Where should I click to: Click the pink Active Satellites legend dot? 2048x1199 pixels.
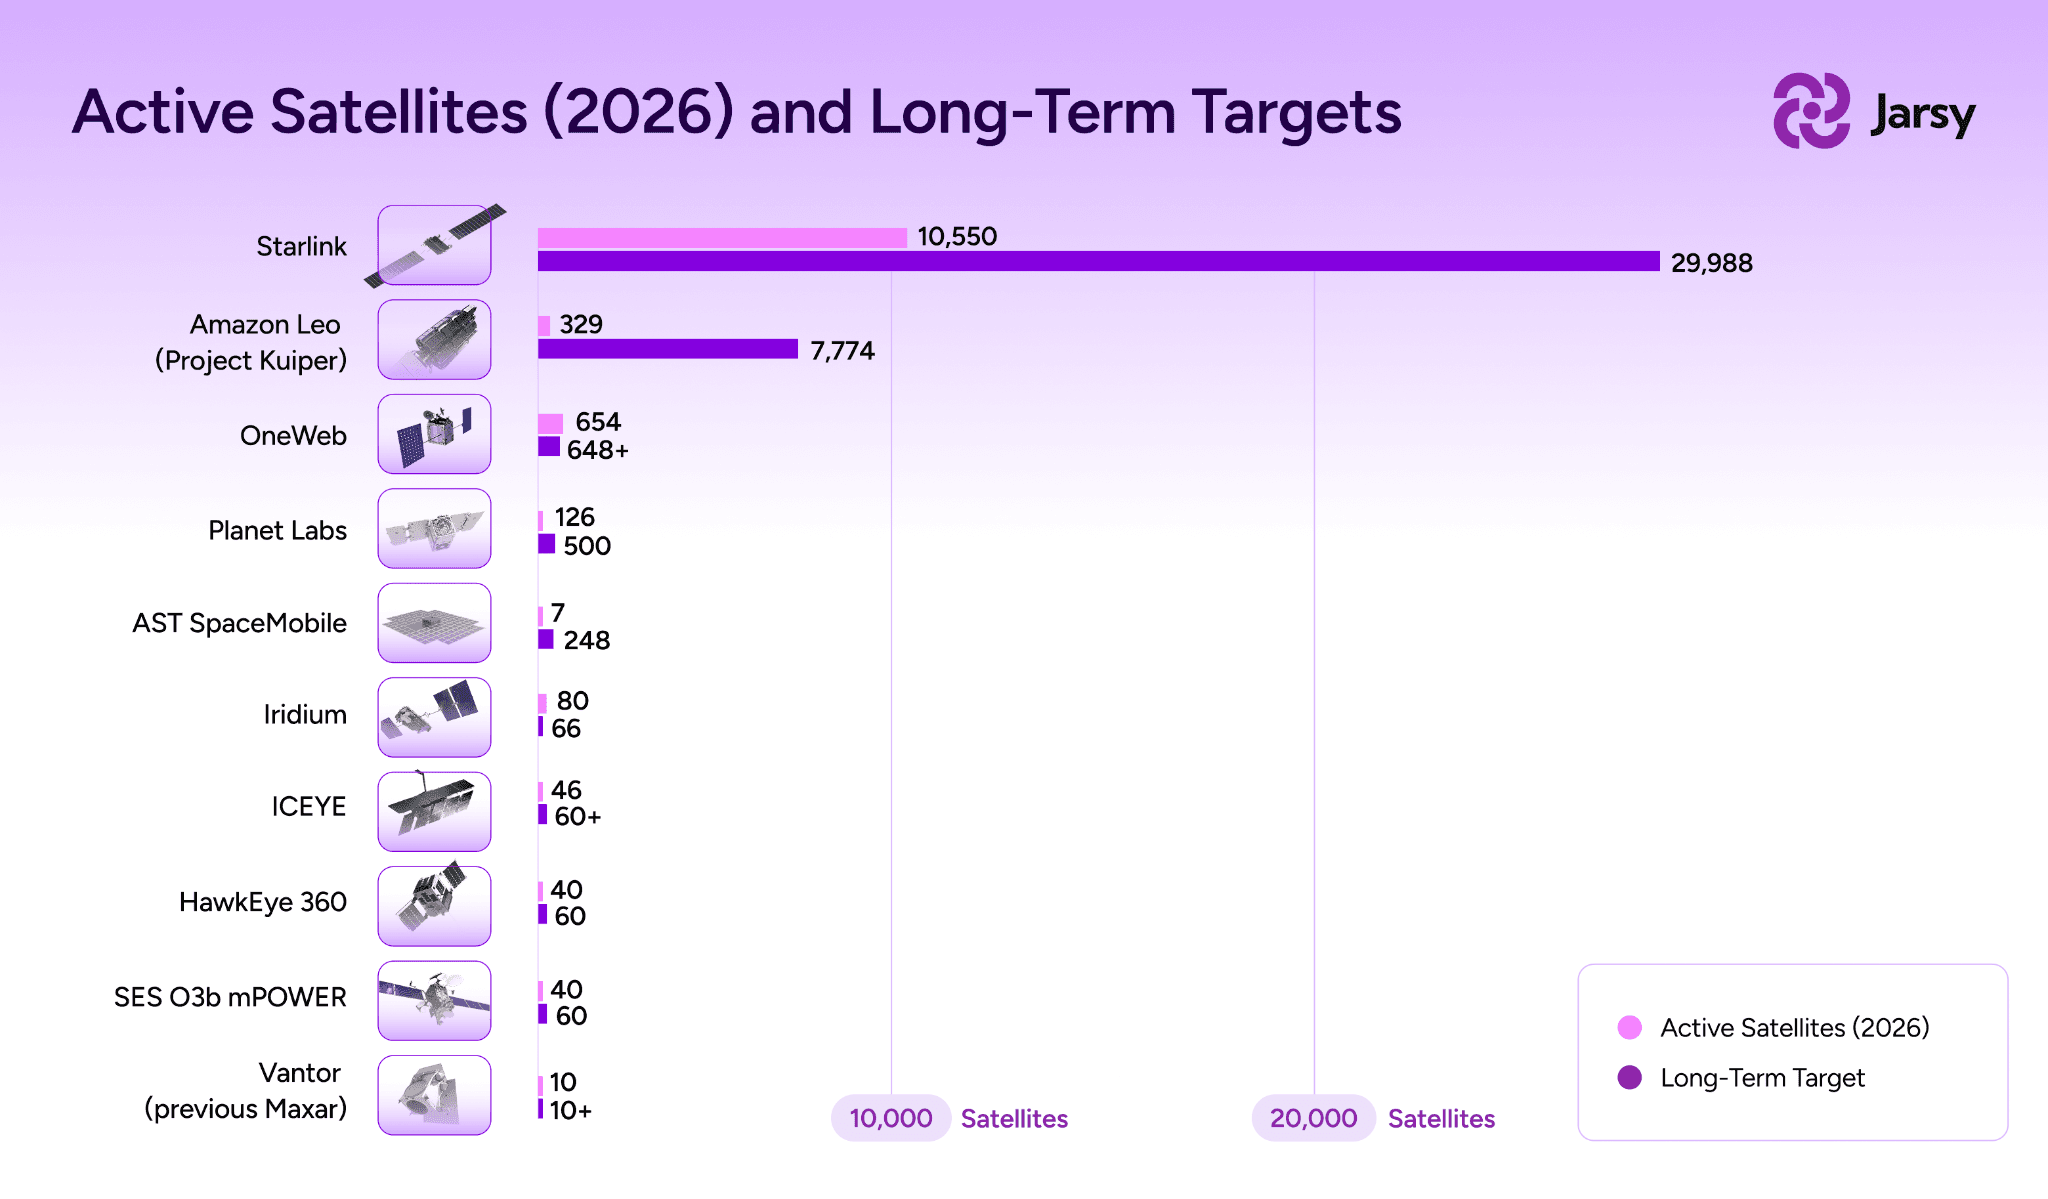[x=1629, y=1027]
